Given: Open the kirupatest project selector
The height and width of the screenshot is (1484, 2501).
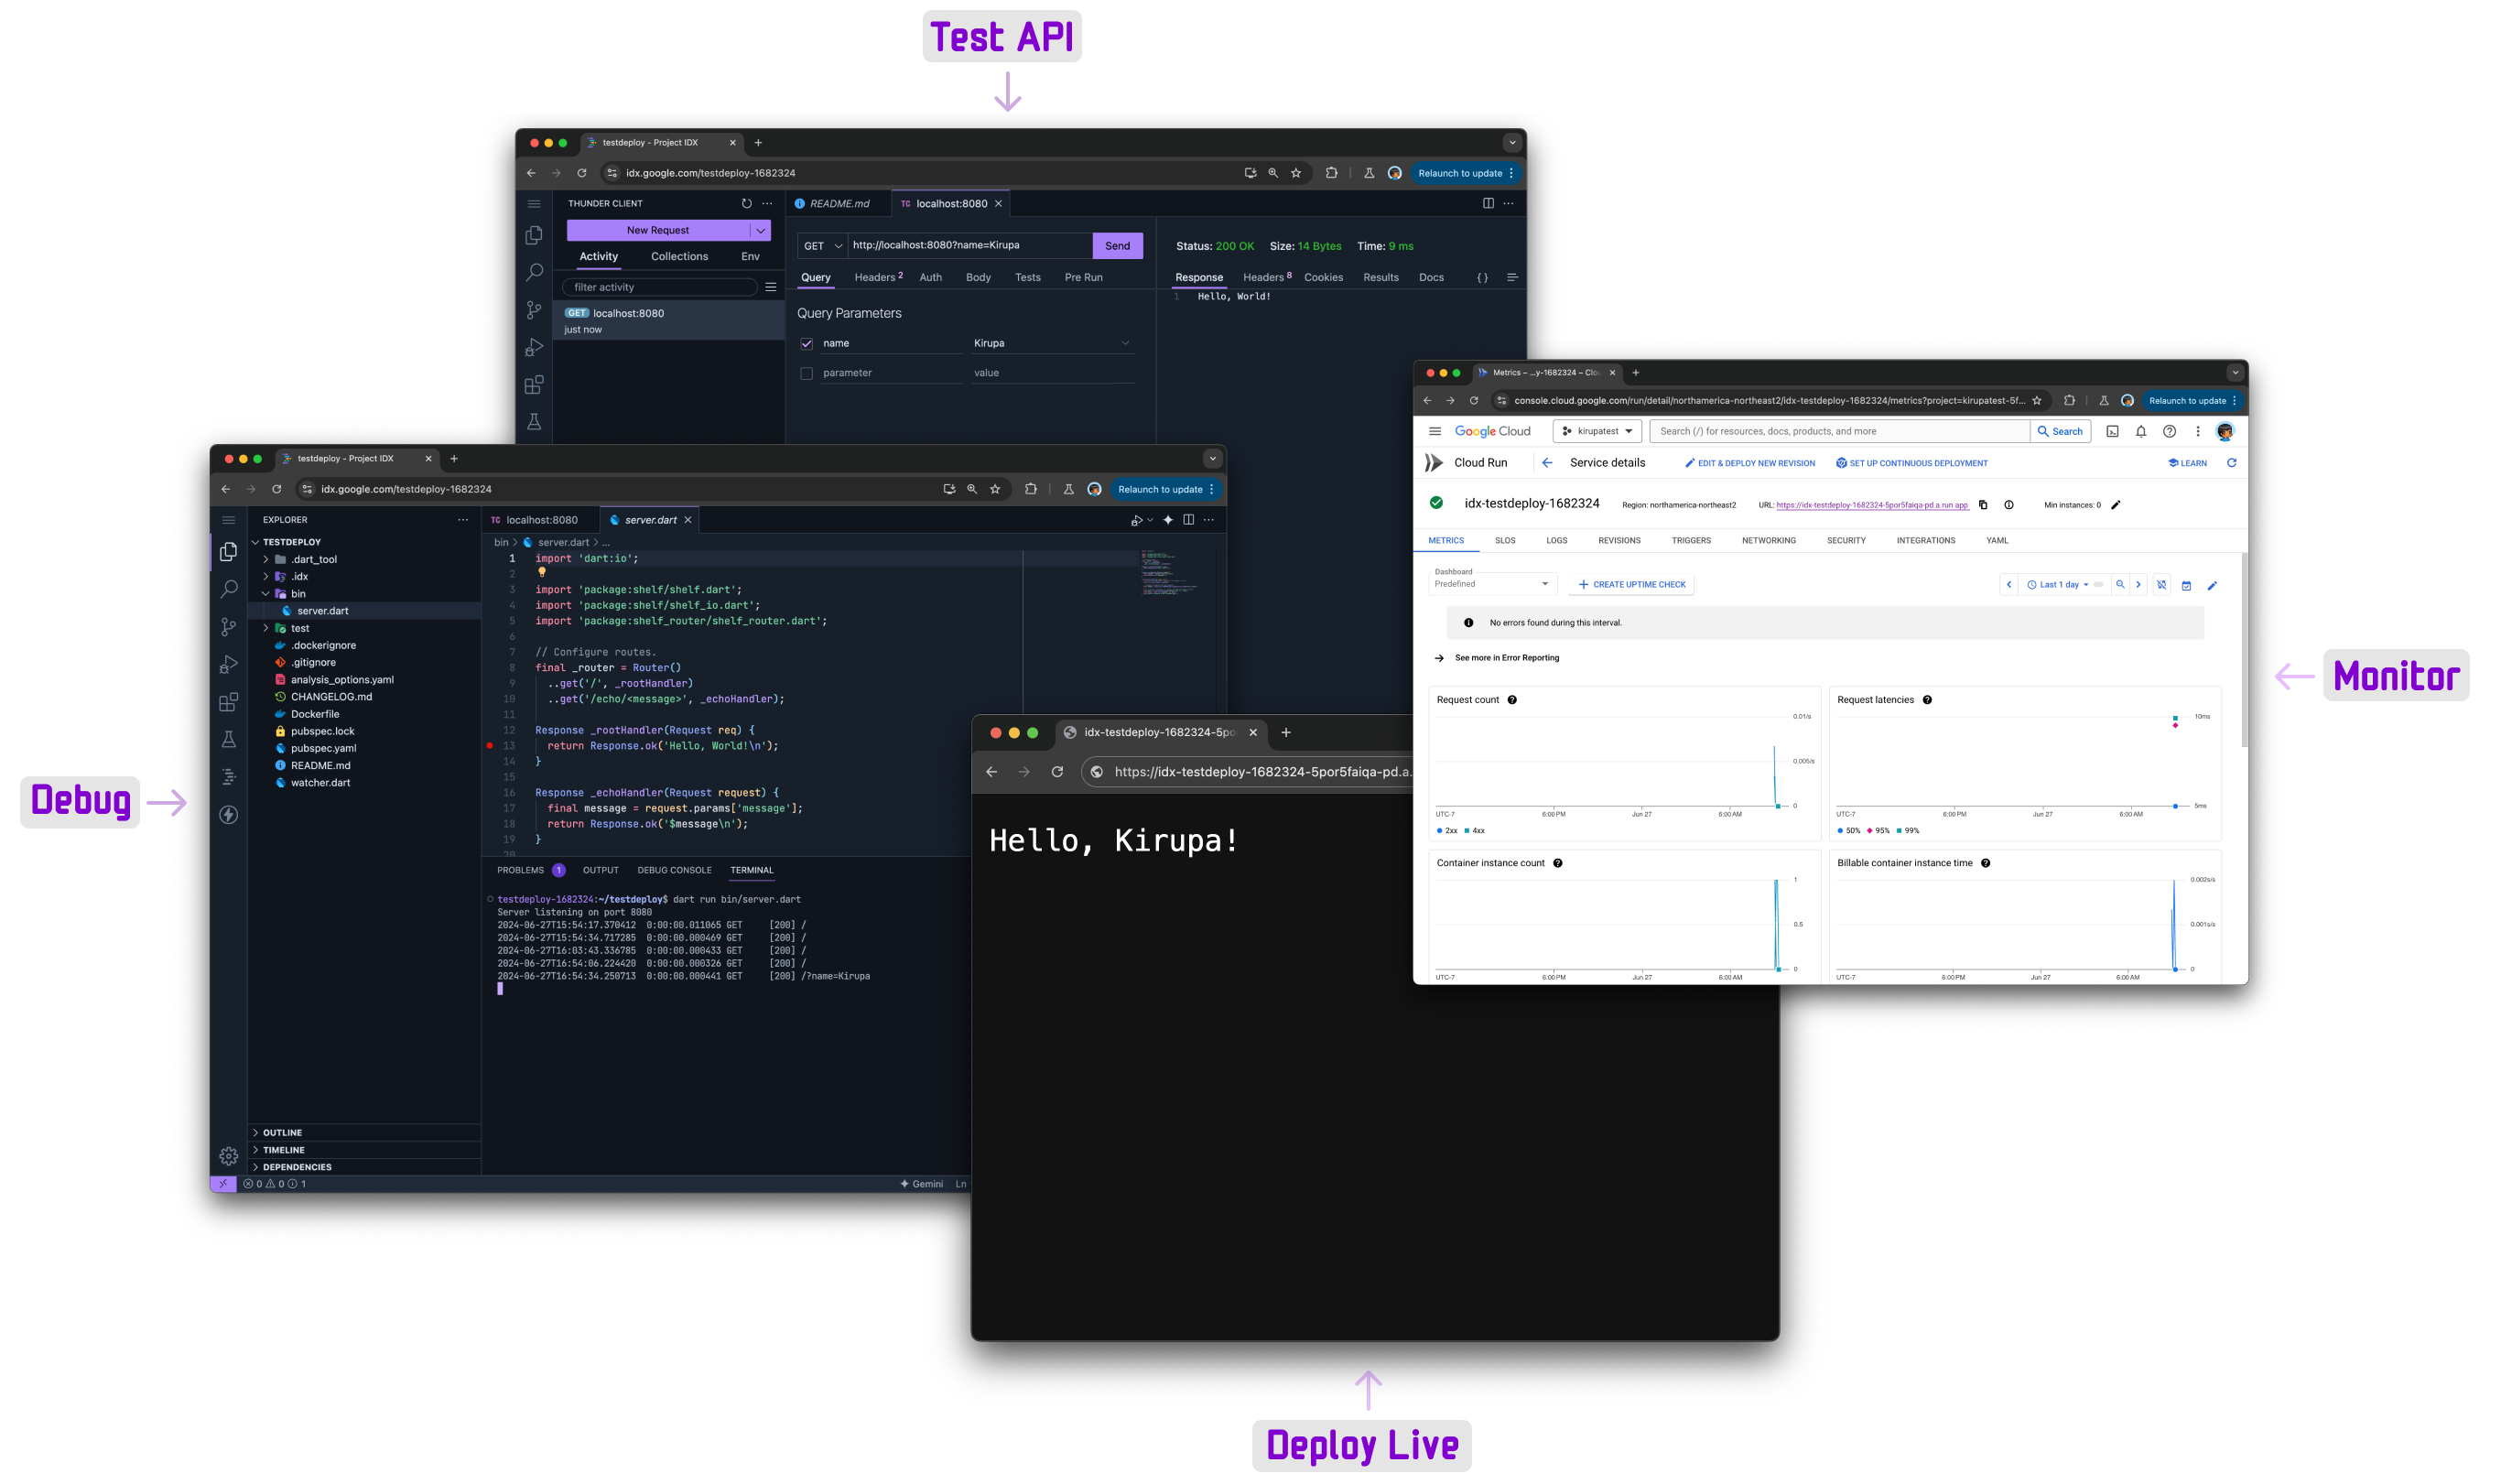Looking at the screenshot, I should [x=1597, y=431].
